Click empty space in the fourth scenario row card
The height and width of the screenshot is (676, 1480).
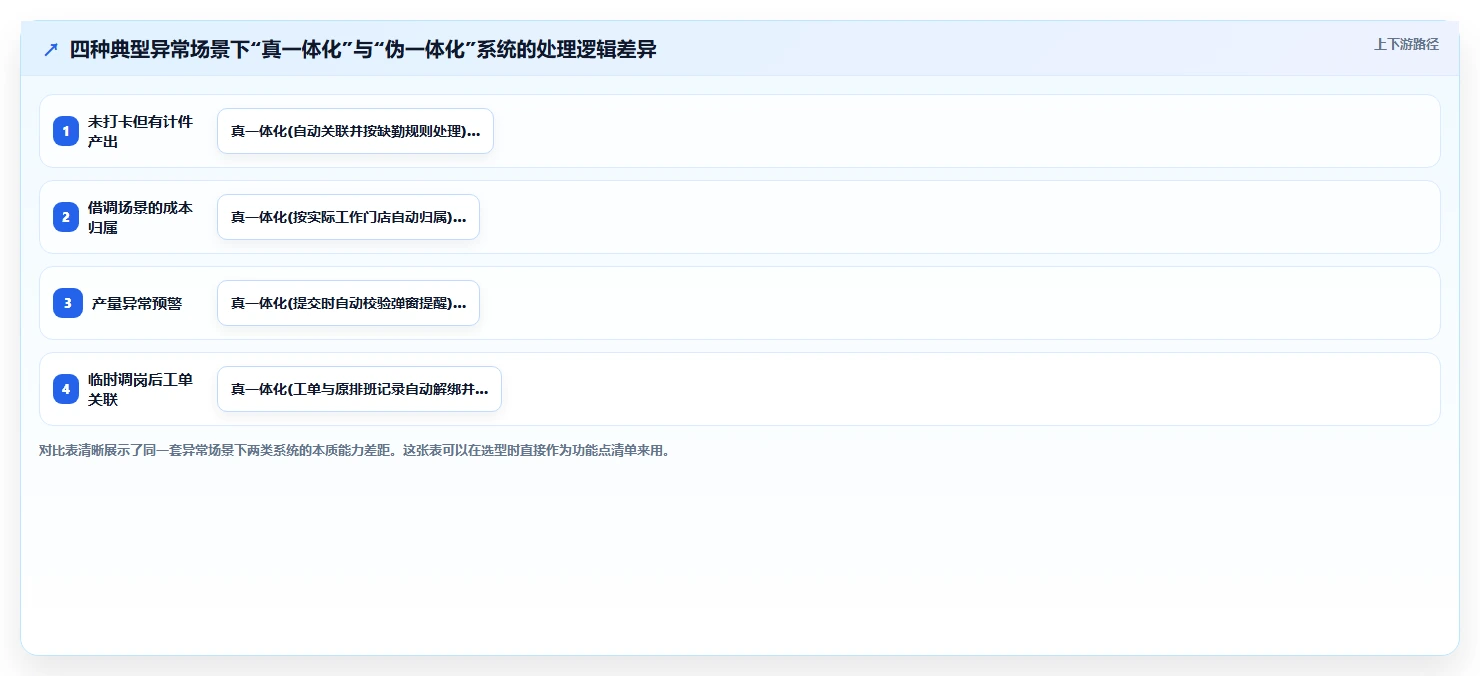click(960, 389)
